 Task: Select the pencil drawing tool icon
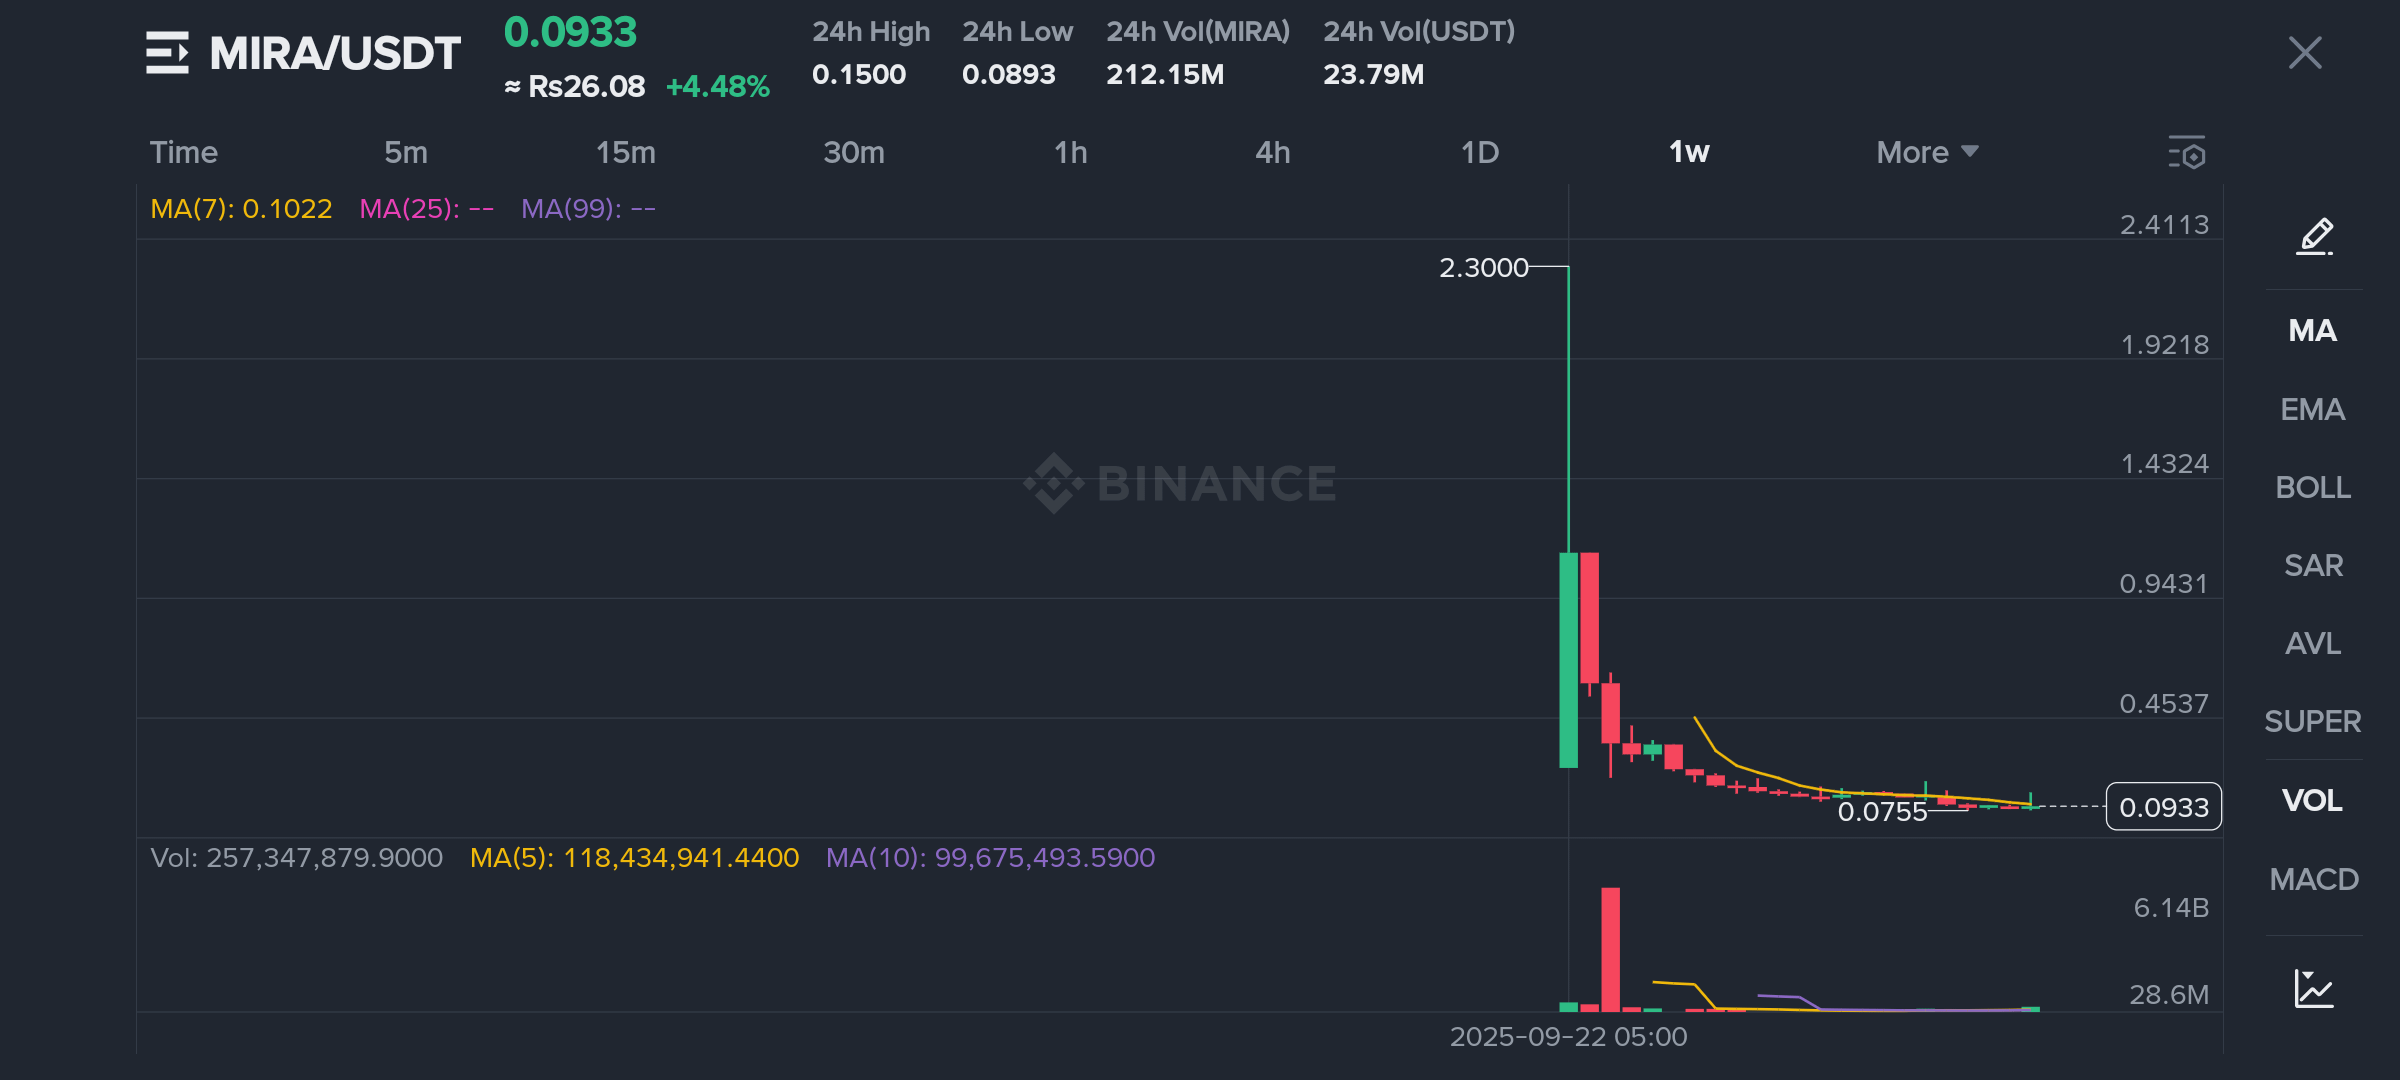[2315, 237]
